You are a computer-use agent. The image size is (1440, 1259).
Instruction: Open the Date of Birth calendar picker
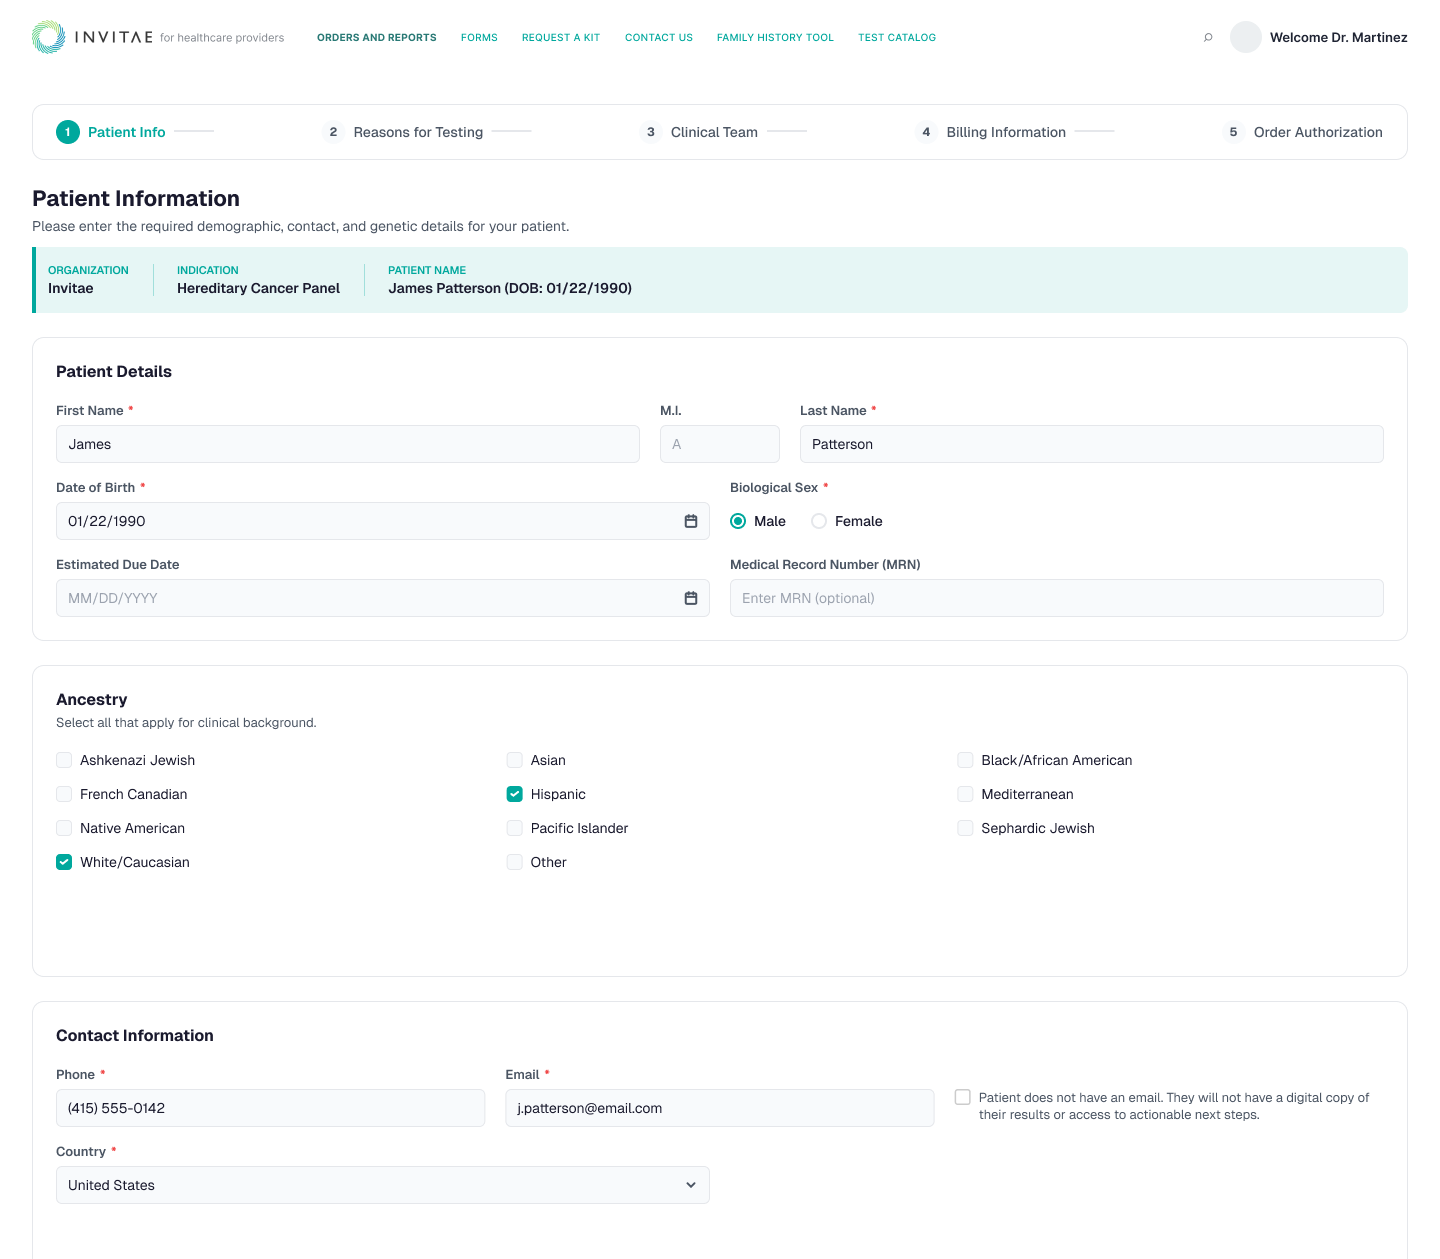point(691,521)
